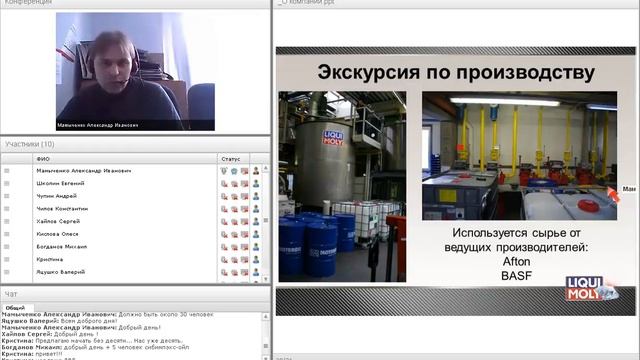Click the chat scrollbar thumb

point(266,346)
